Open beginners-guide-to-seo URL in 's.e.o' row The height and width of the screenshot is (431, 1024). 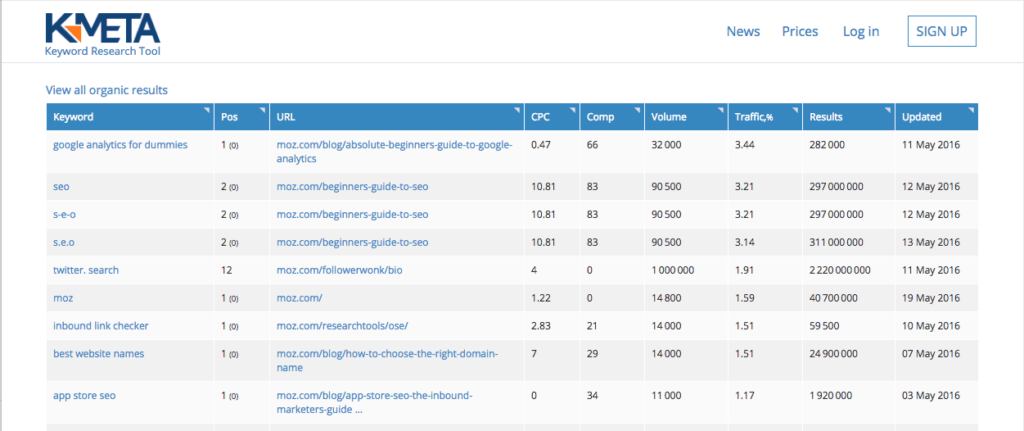(x=353, y=242)
